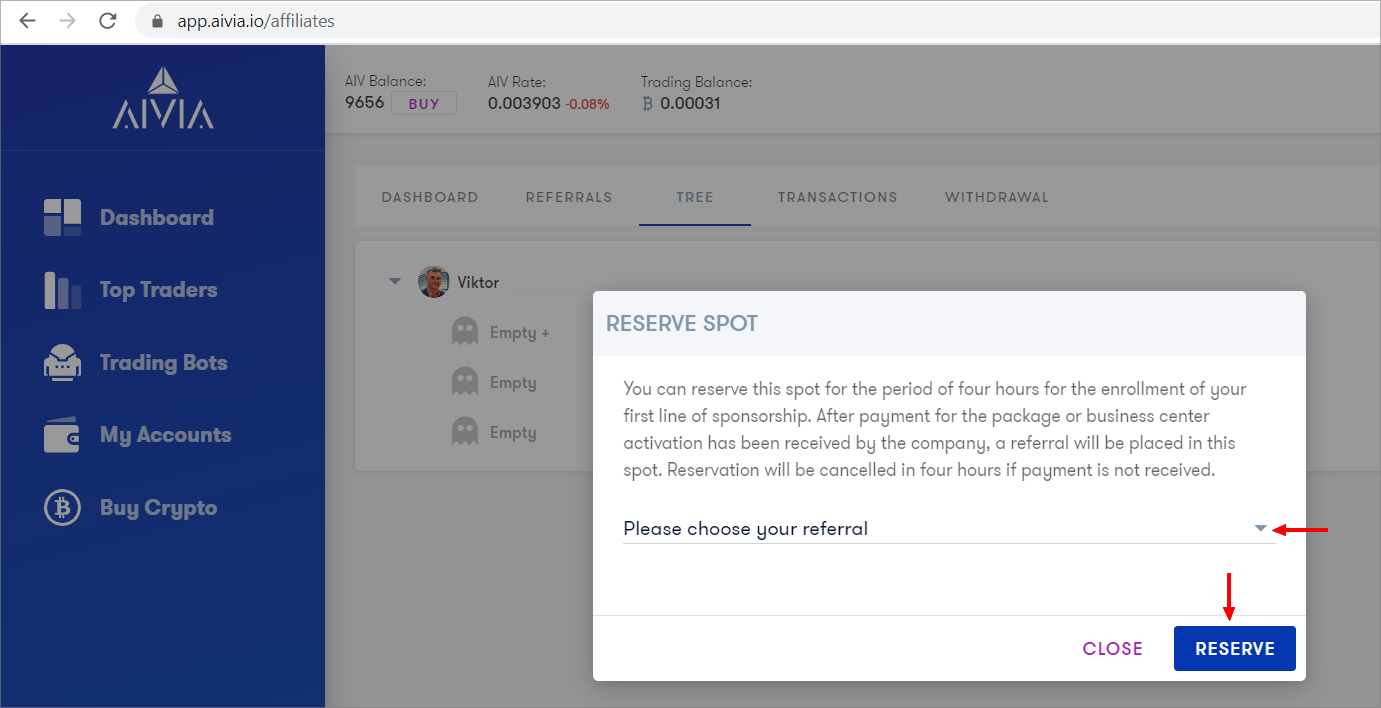
Task: Select the Empty + spot in tree
Action: 520,333
